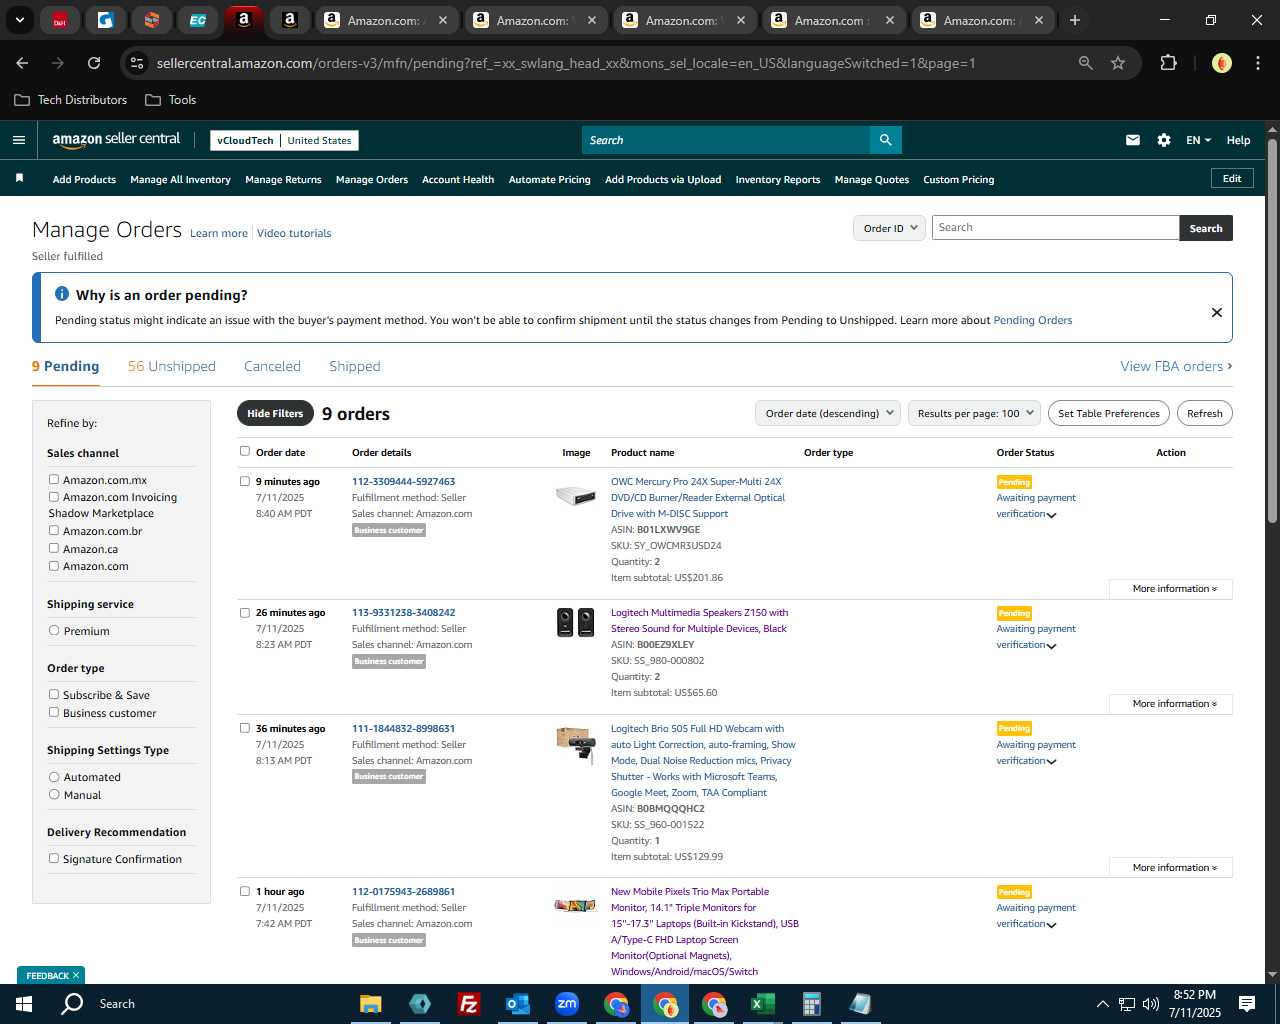Viewport: 1280px width, 1024px height.
Task: Expand More information for the OWC Mercury order
Action: click(1171, 589)
